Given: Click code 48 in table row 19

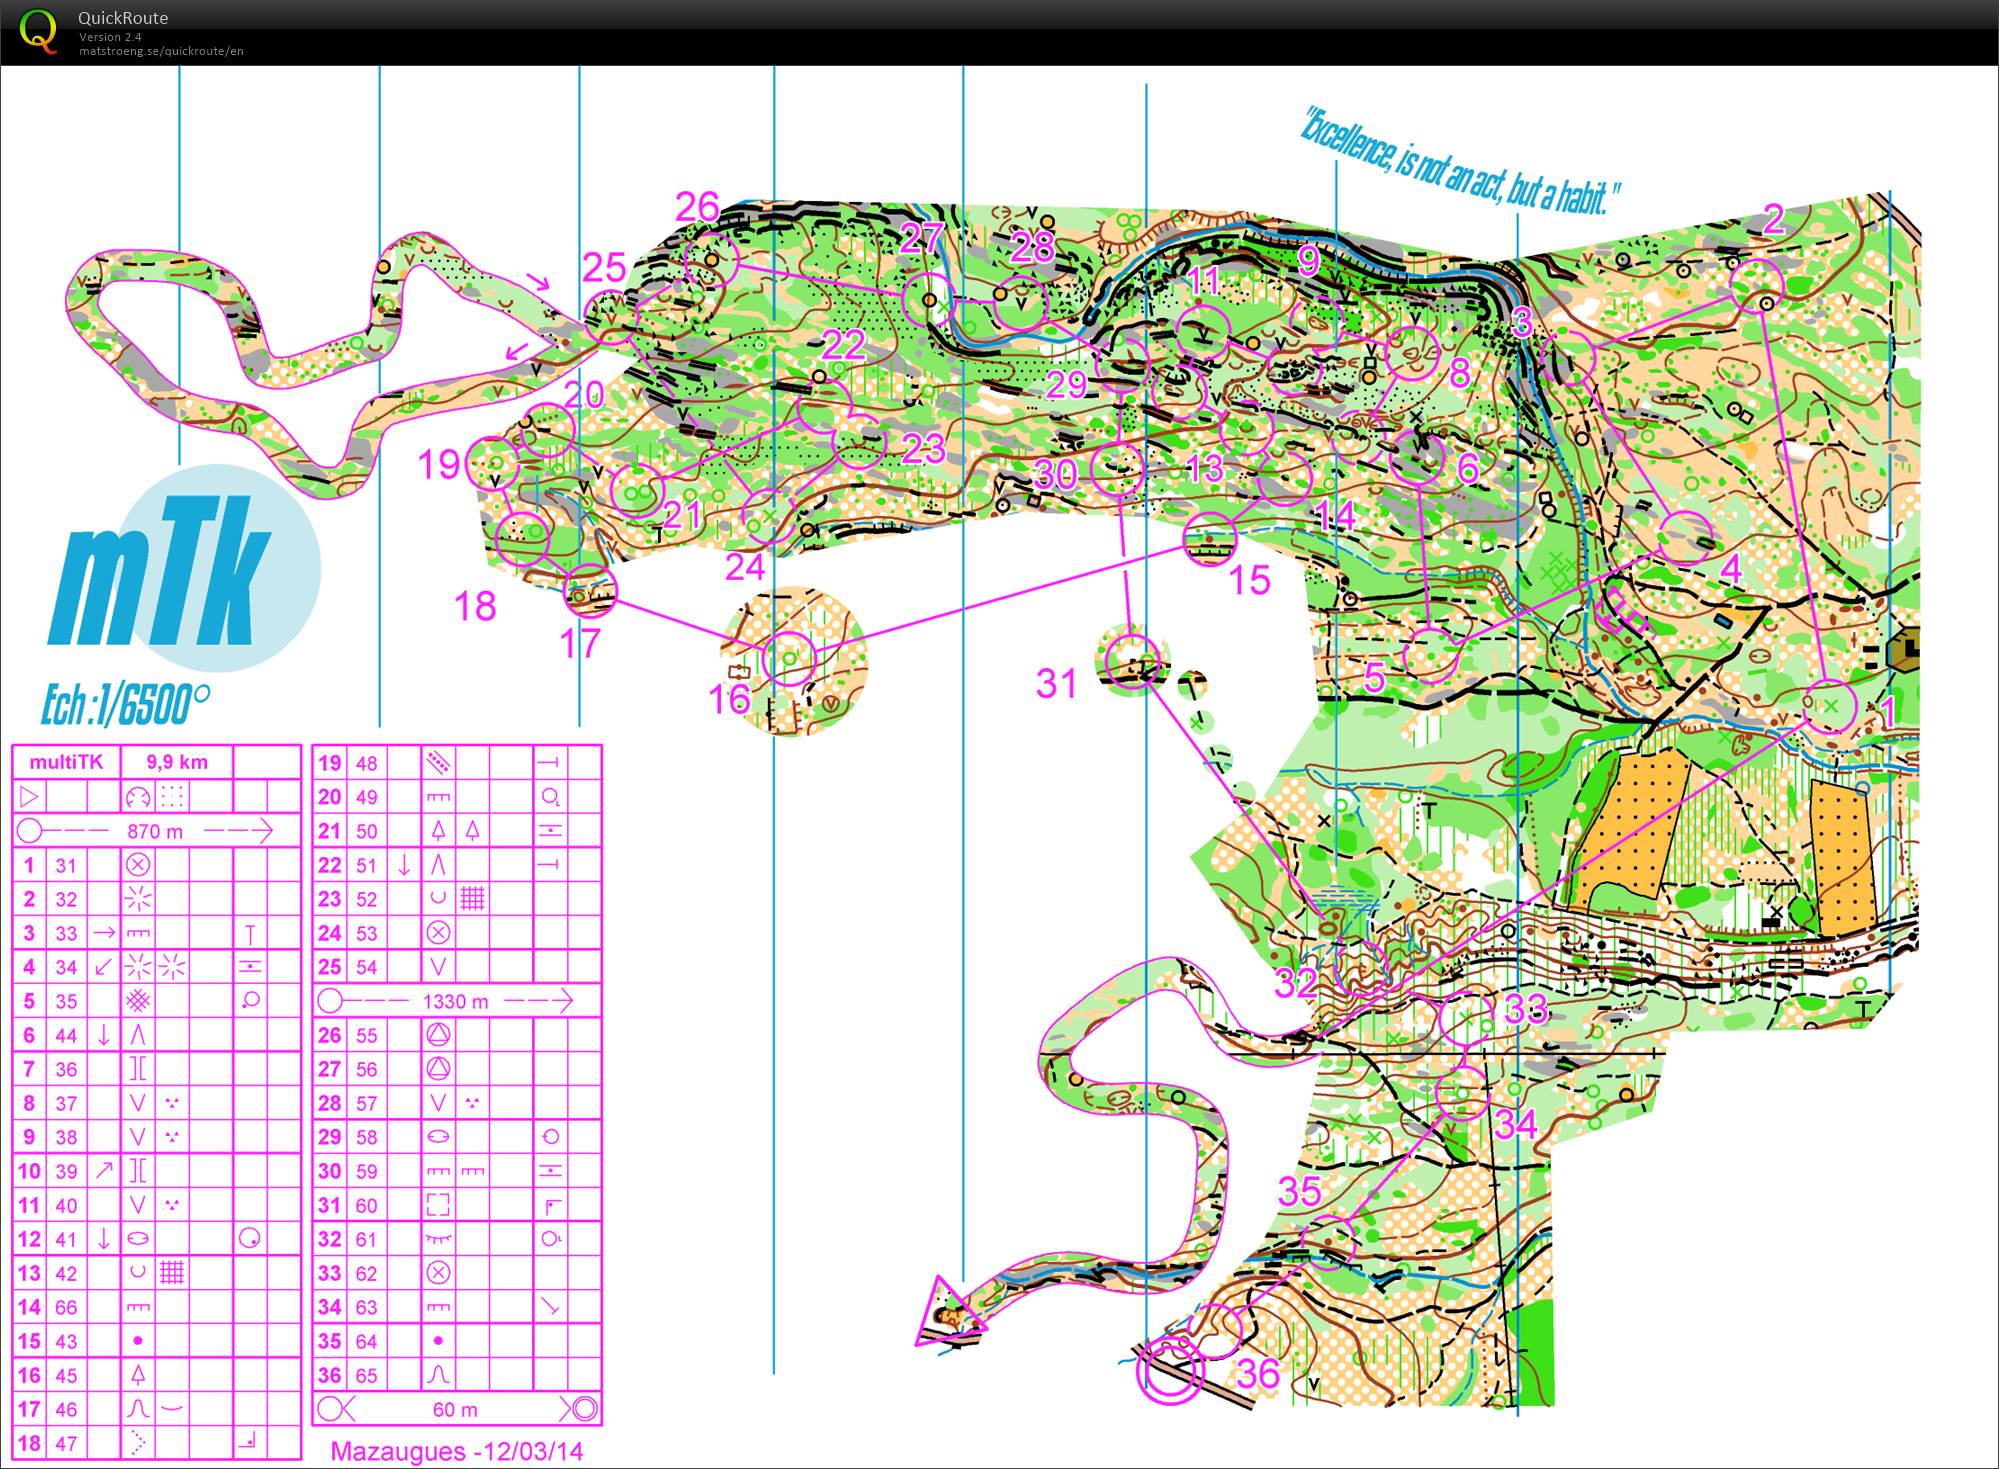Looking at the screenshot, I should 367,763.
